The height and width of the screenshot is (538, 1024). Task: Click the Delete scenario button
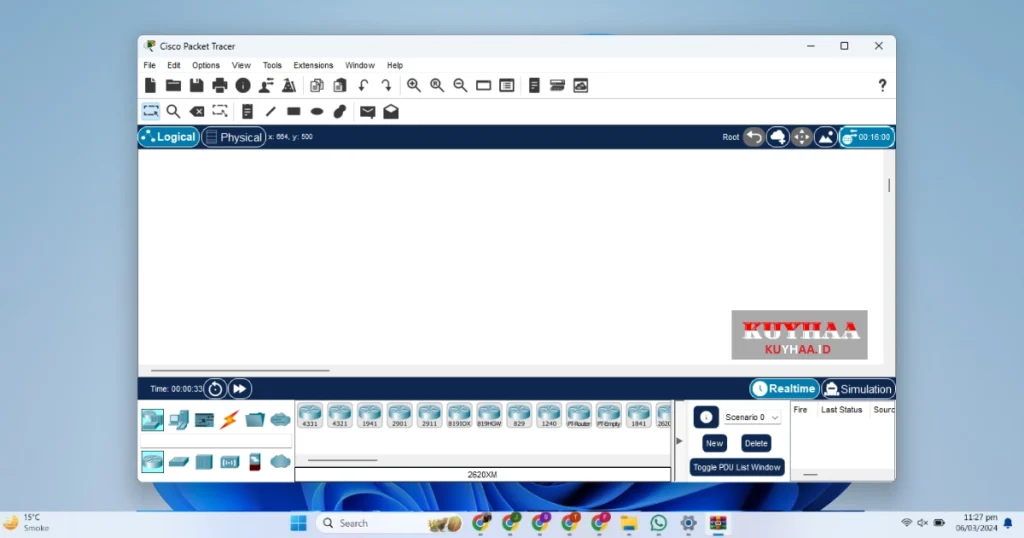(756, 443)
